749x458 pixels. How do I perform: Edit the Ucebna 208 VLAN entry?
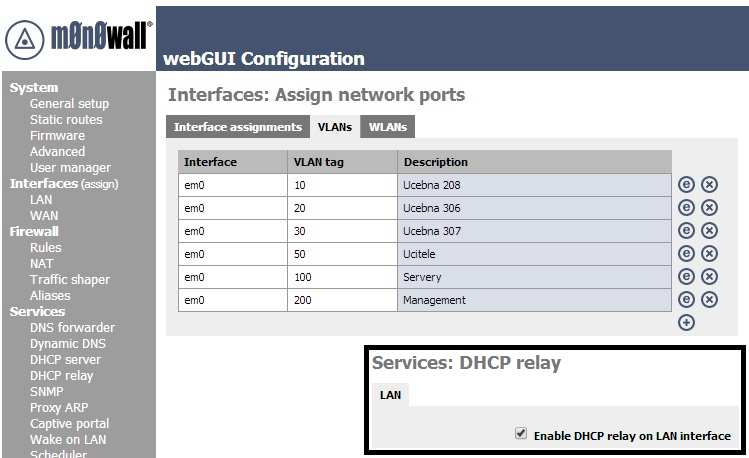pyautogui.click(x=686, y=184)
